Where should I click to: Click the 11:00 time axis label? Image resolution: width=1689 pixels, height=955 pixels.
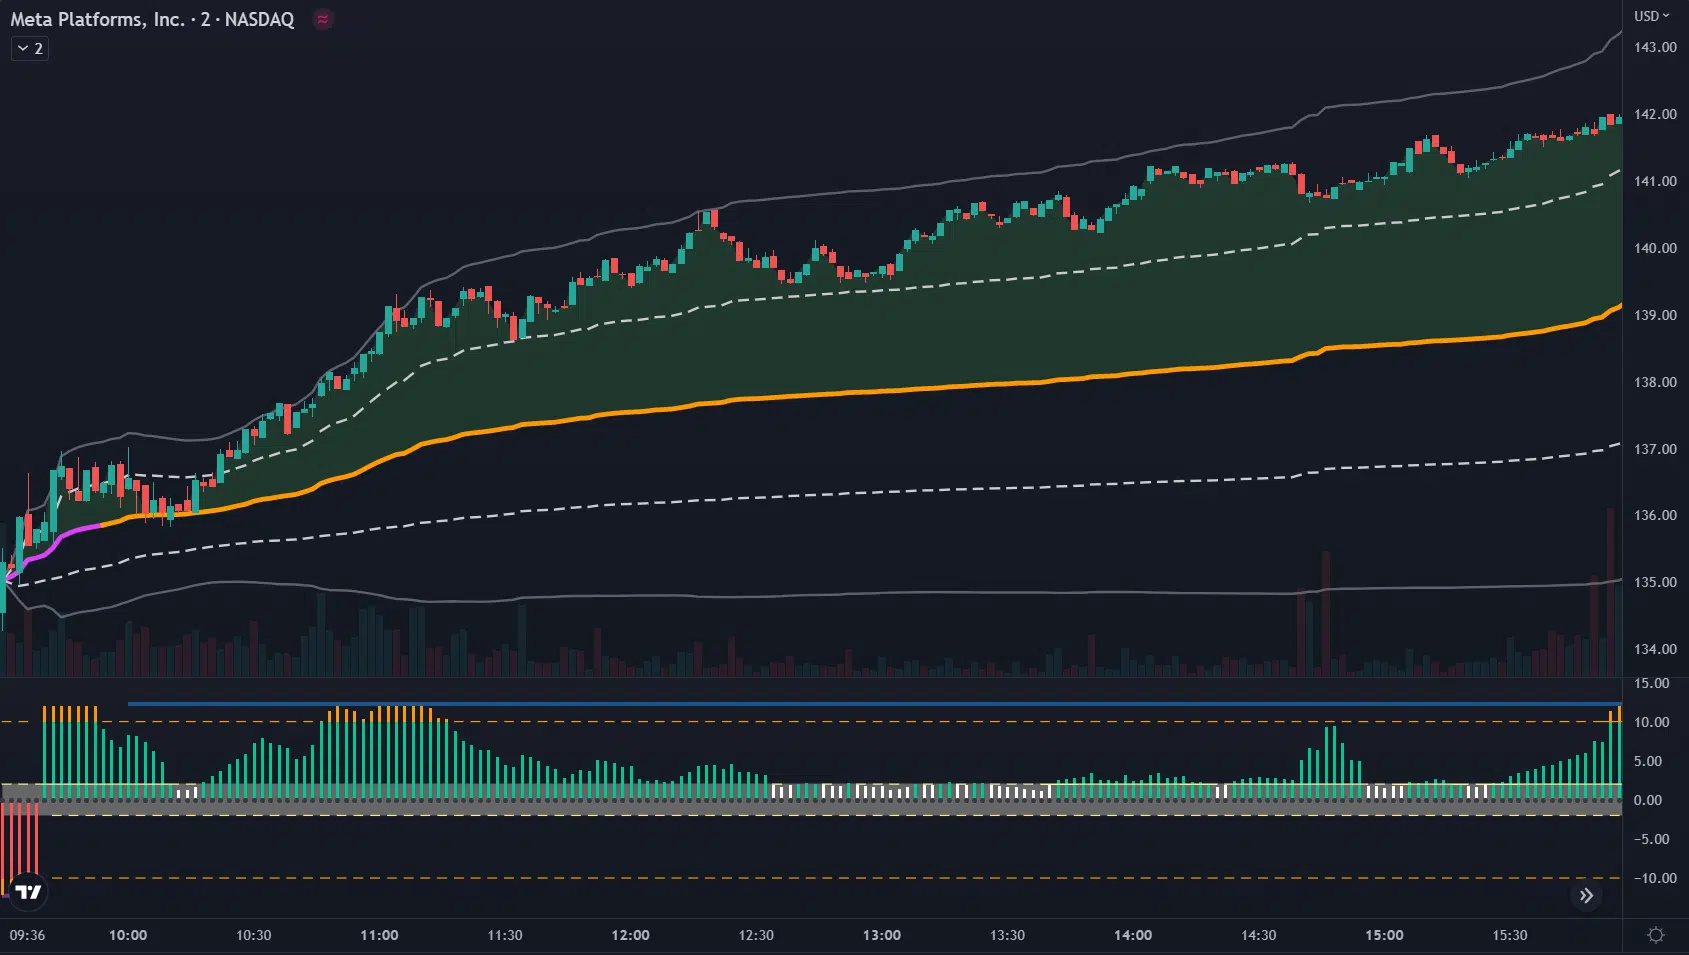pos(379,935)
